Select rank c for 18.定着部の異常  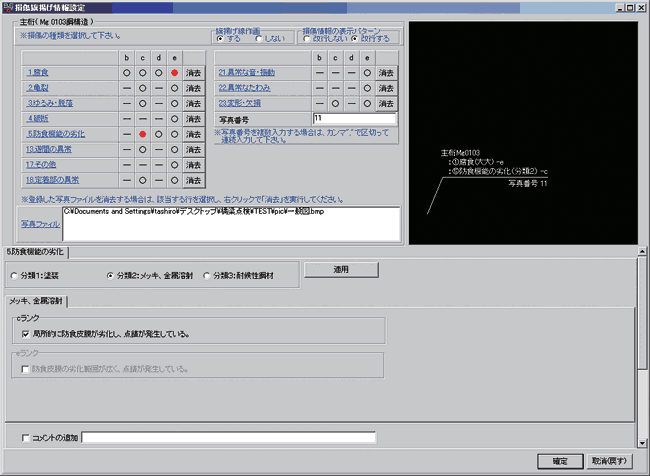tap(143, 180)
